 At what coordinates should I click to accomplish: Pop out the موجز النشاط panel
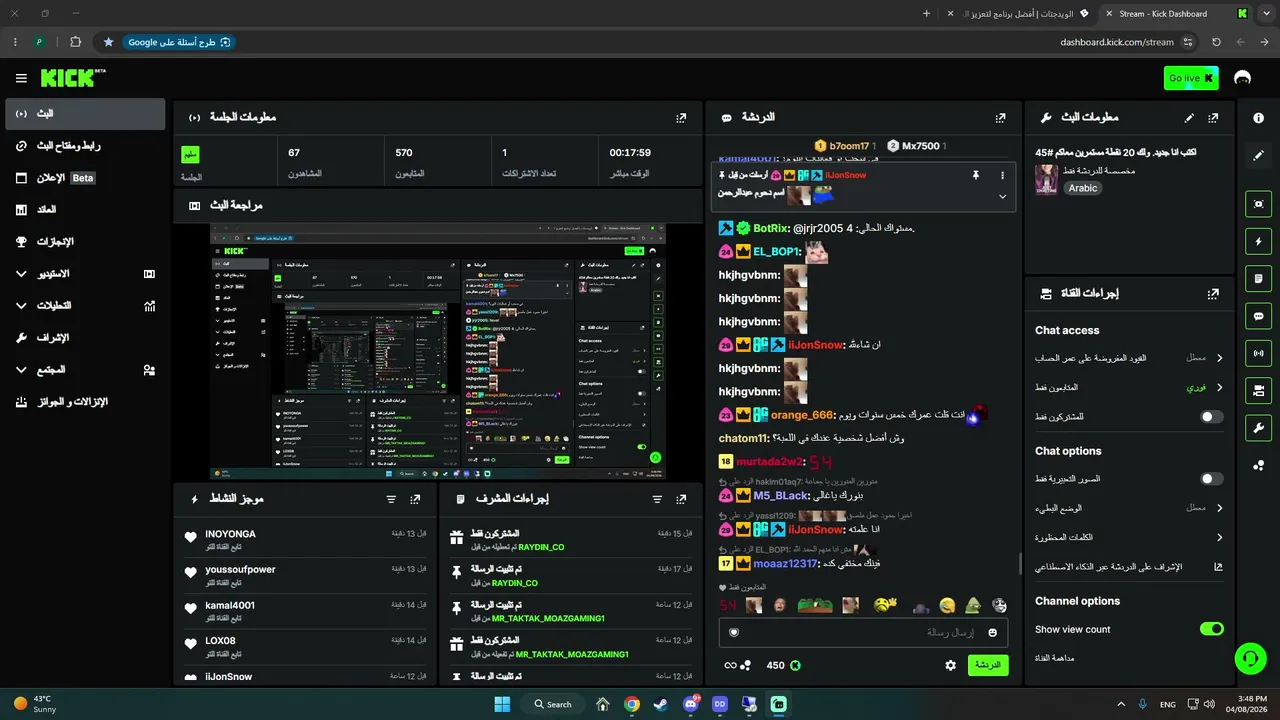[x=415, y=498]
